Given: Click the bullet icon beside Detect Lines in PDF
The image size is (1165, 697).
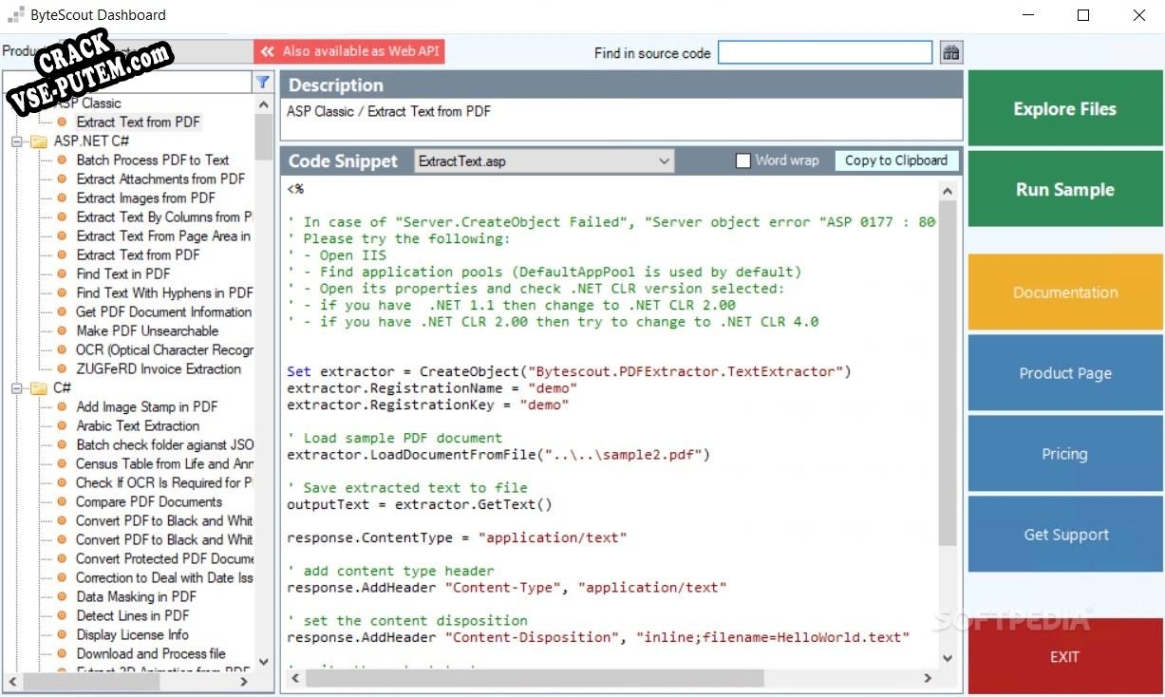Looking at the screenshot, I should point(62,615).
